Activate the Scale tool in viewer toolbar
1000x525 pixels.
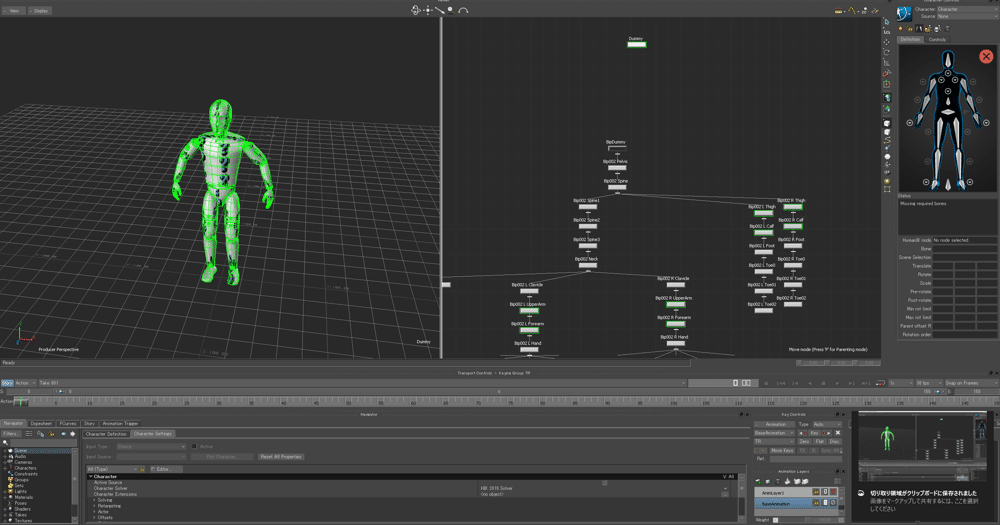click(x=886, y=63)
